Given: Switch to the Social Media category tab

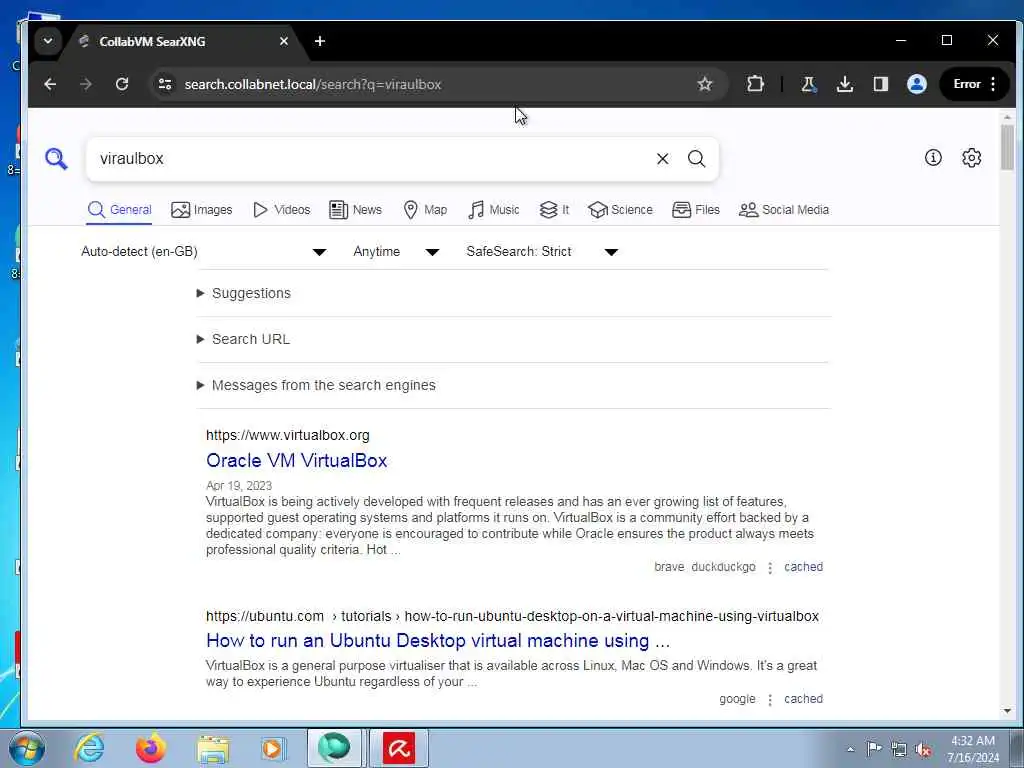Looking at the screenshot, I should tap(784, 210).
